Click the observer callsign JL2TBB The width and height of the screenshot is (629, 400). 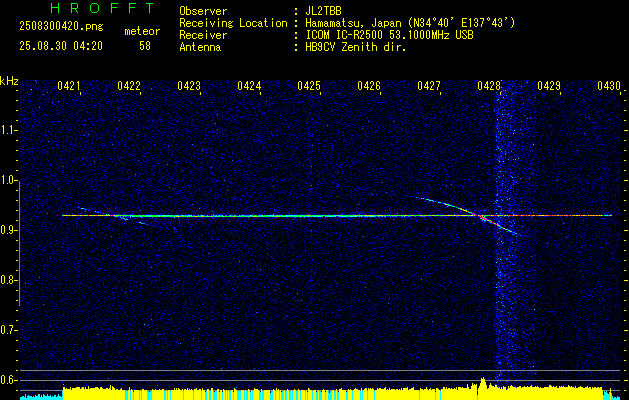click(323, 11)
